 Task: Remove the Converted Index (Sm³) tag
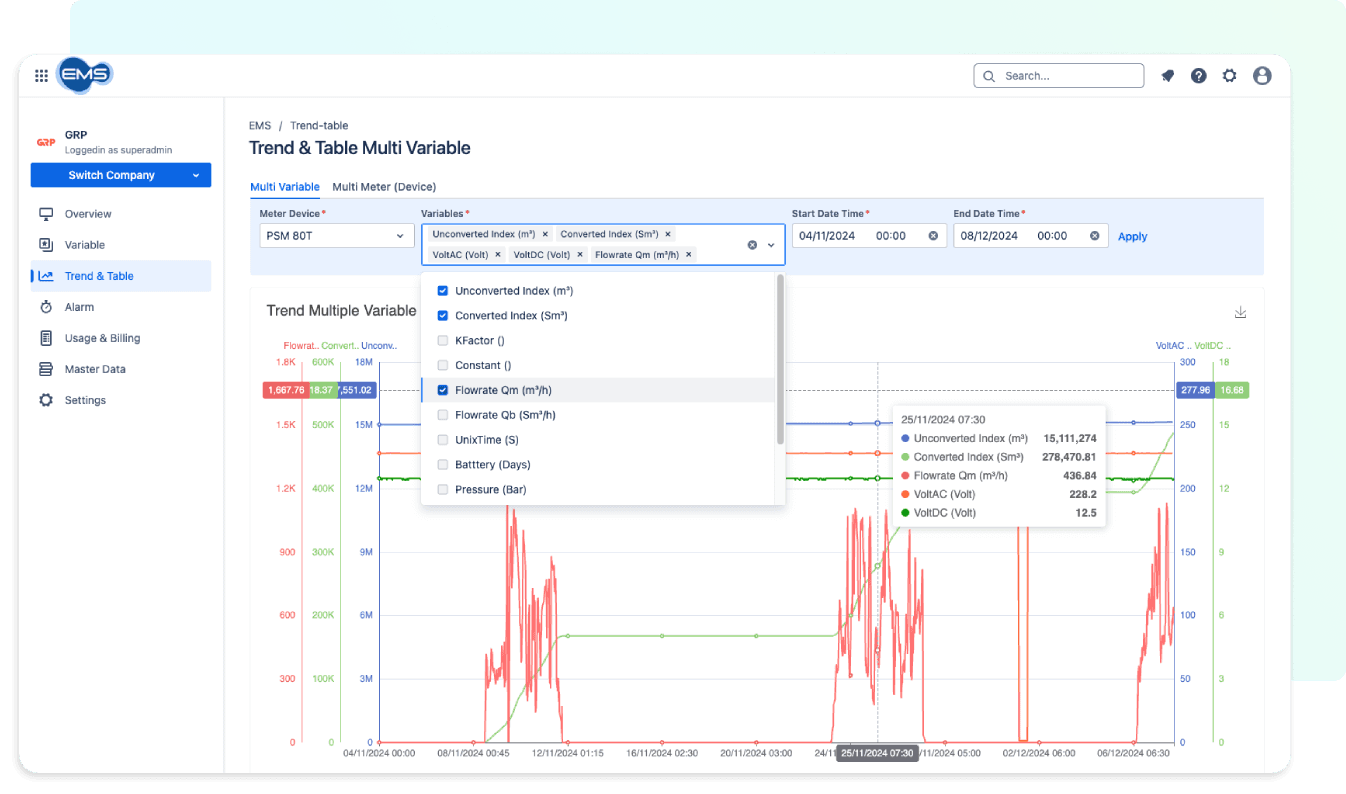pos(669,234)
